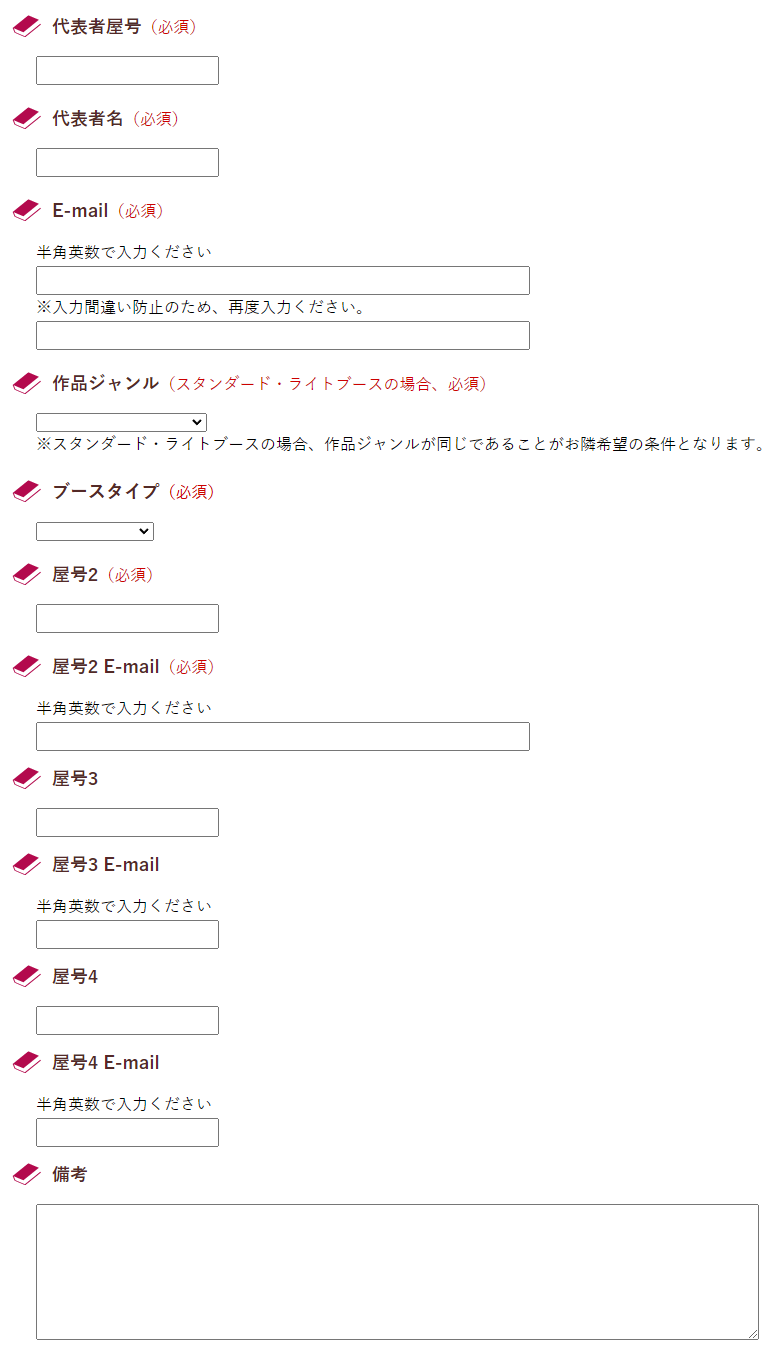This screenshot has height=1356, width=782.
Task: Click the 屋号4 E-mail input field
Action: tap(126, 1132)
